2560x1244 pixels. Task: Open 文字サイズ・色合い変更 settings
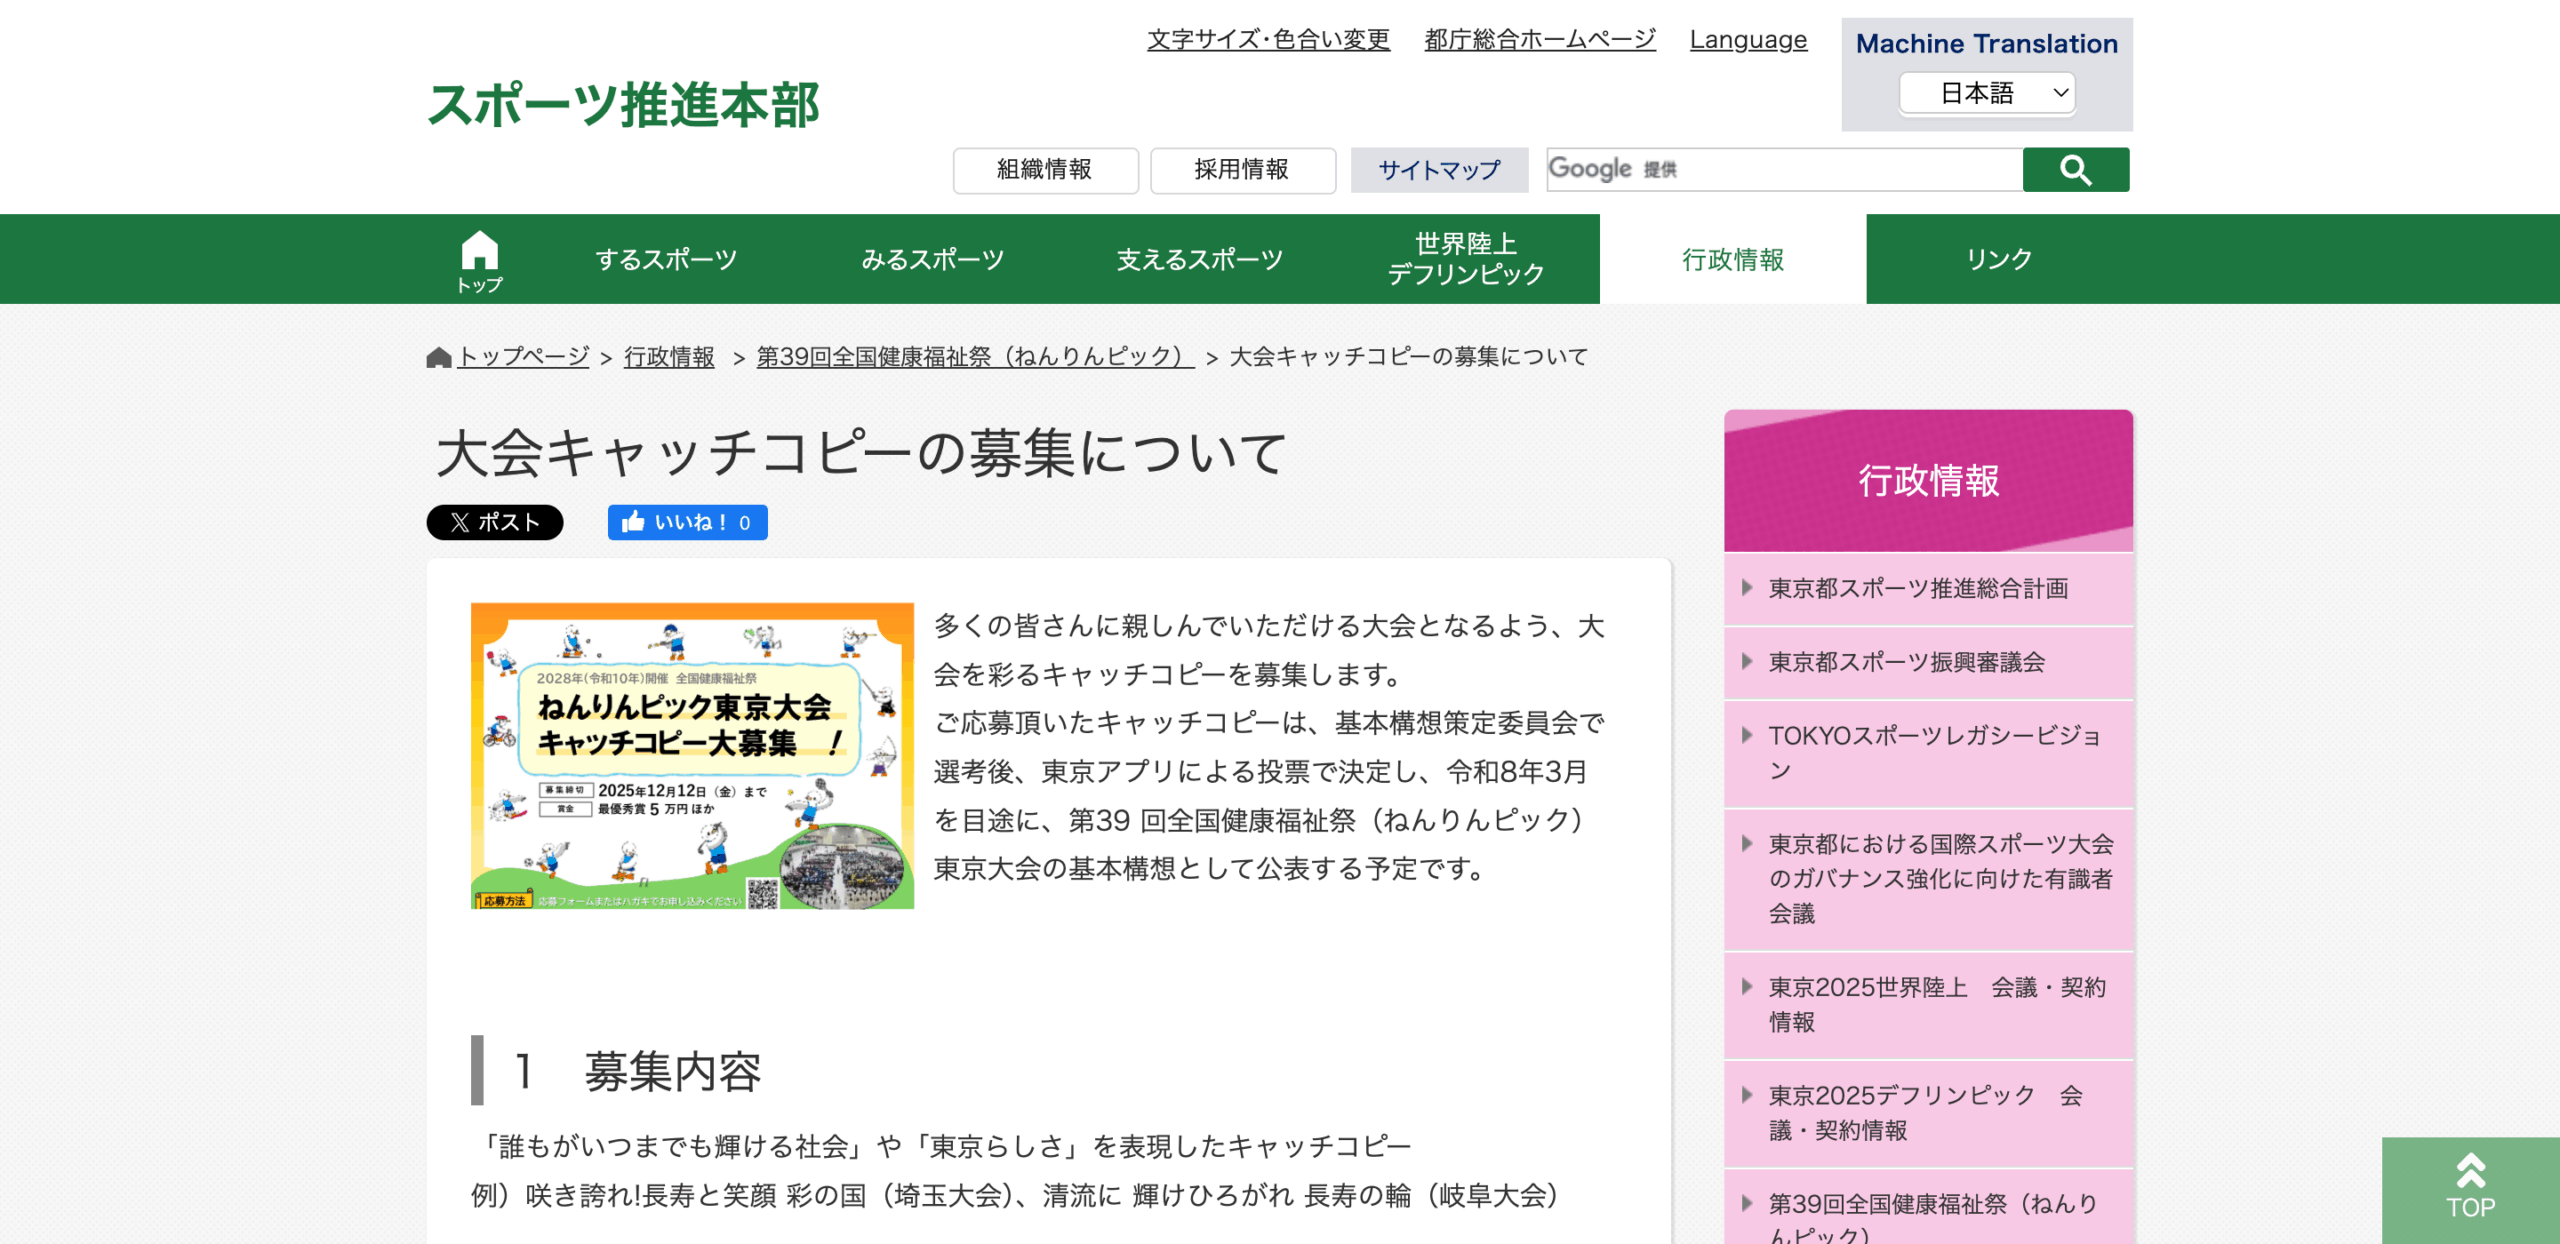[x=1267, y=40]
